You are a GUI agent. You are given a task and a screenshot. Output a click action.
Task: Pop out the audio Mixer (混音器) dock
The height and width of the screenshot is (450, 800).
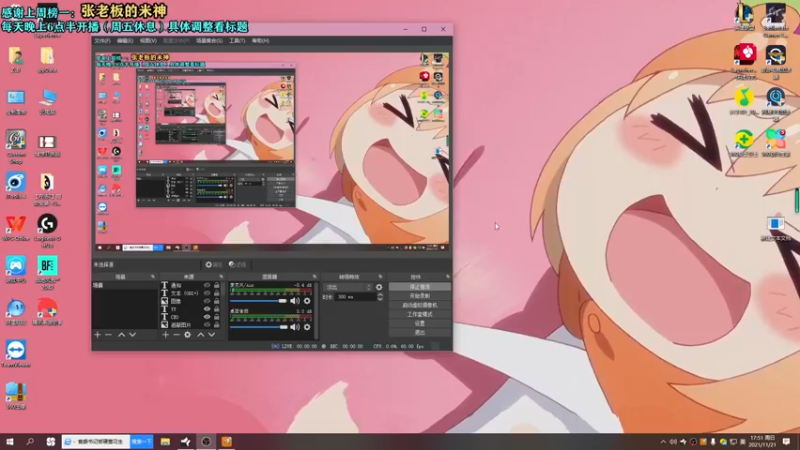[314, 277]
